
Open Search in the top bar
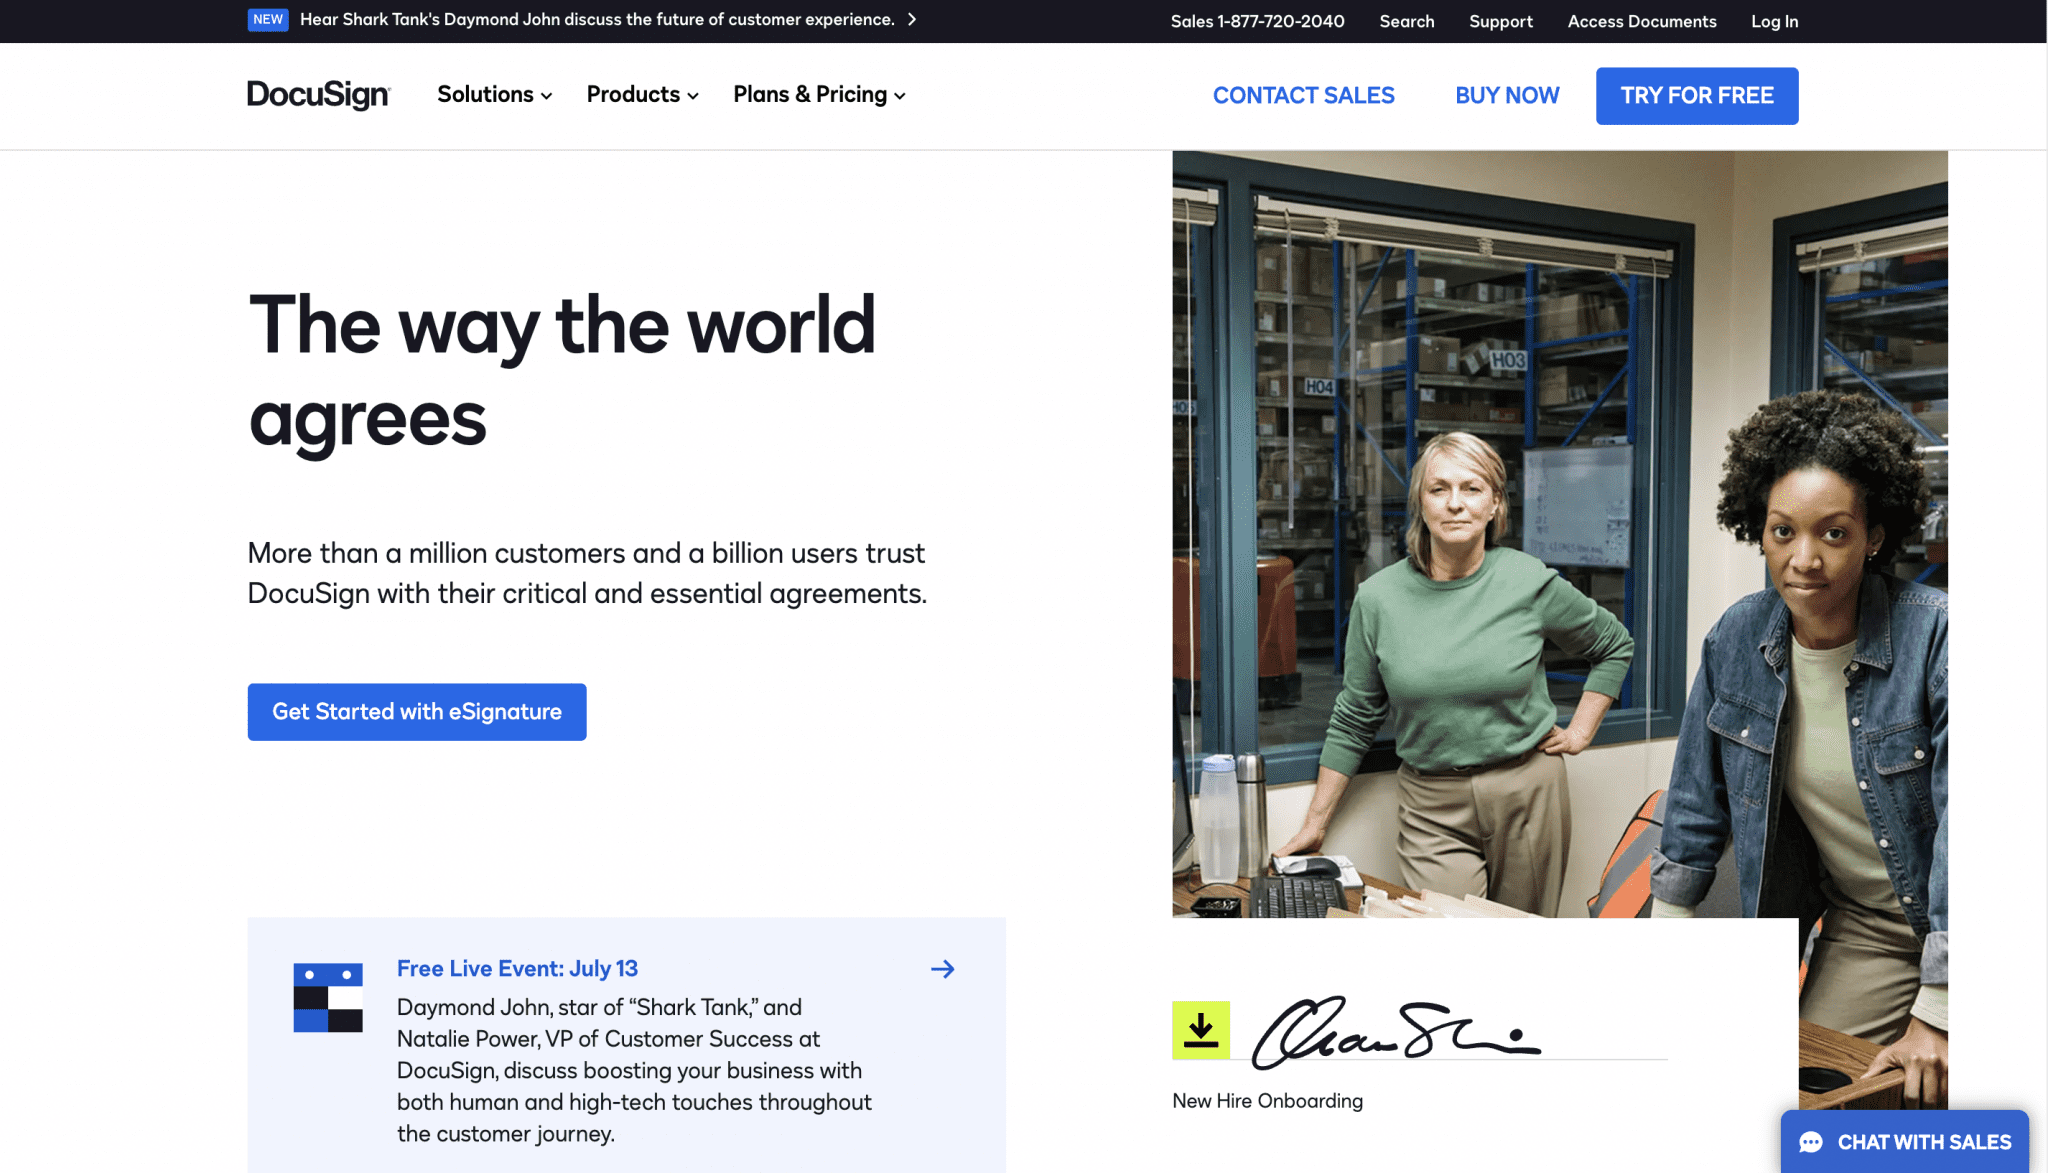[1406, 21]
